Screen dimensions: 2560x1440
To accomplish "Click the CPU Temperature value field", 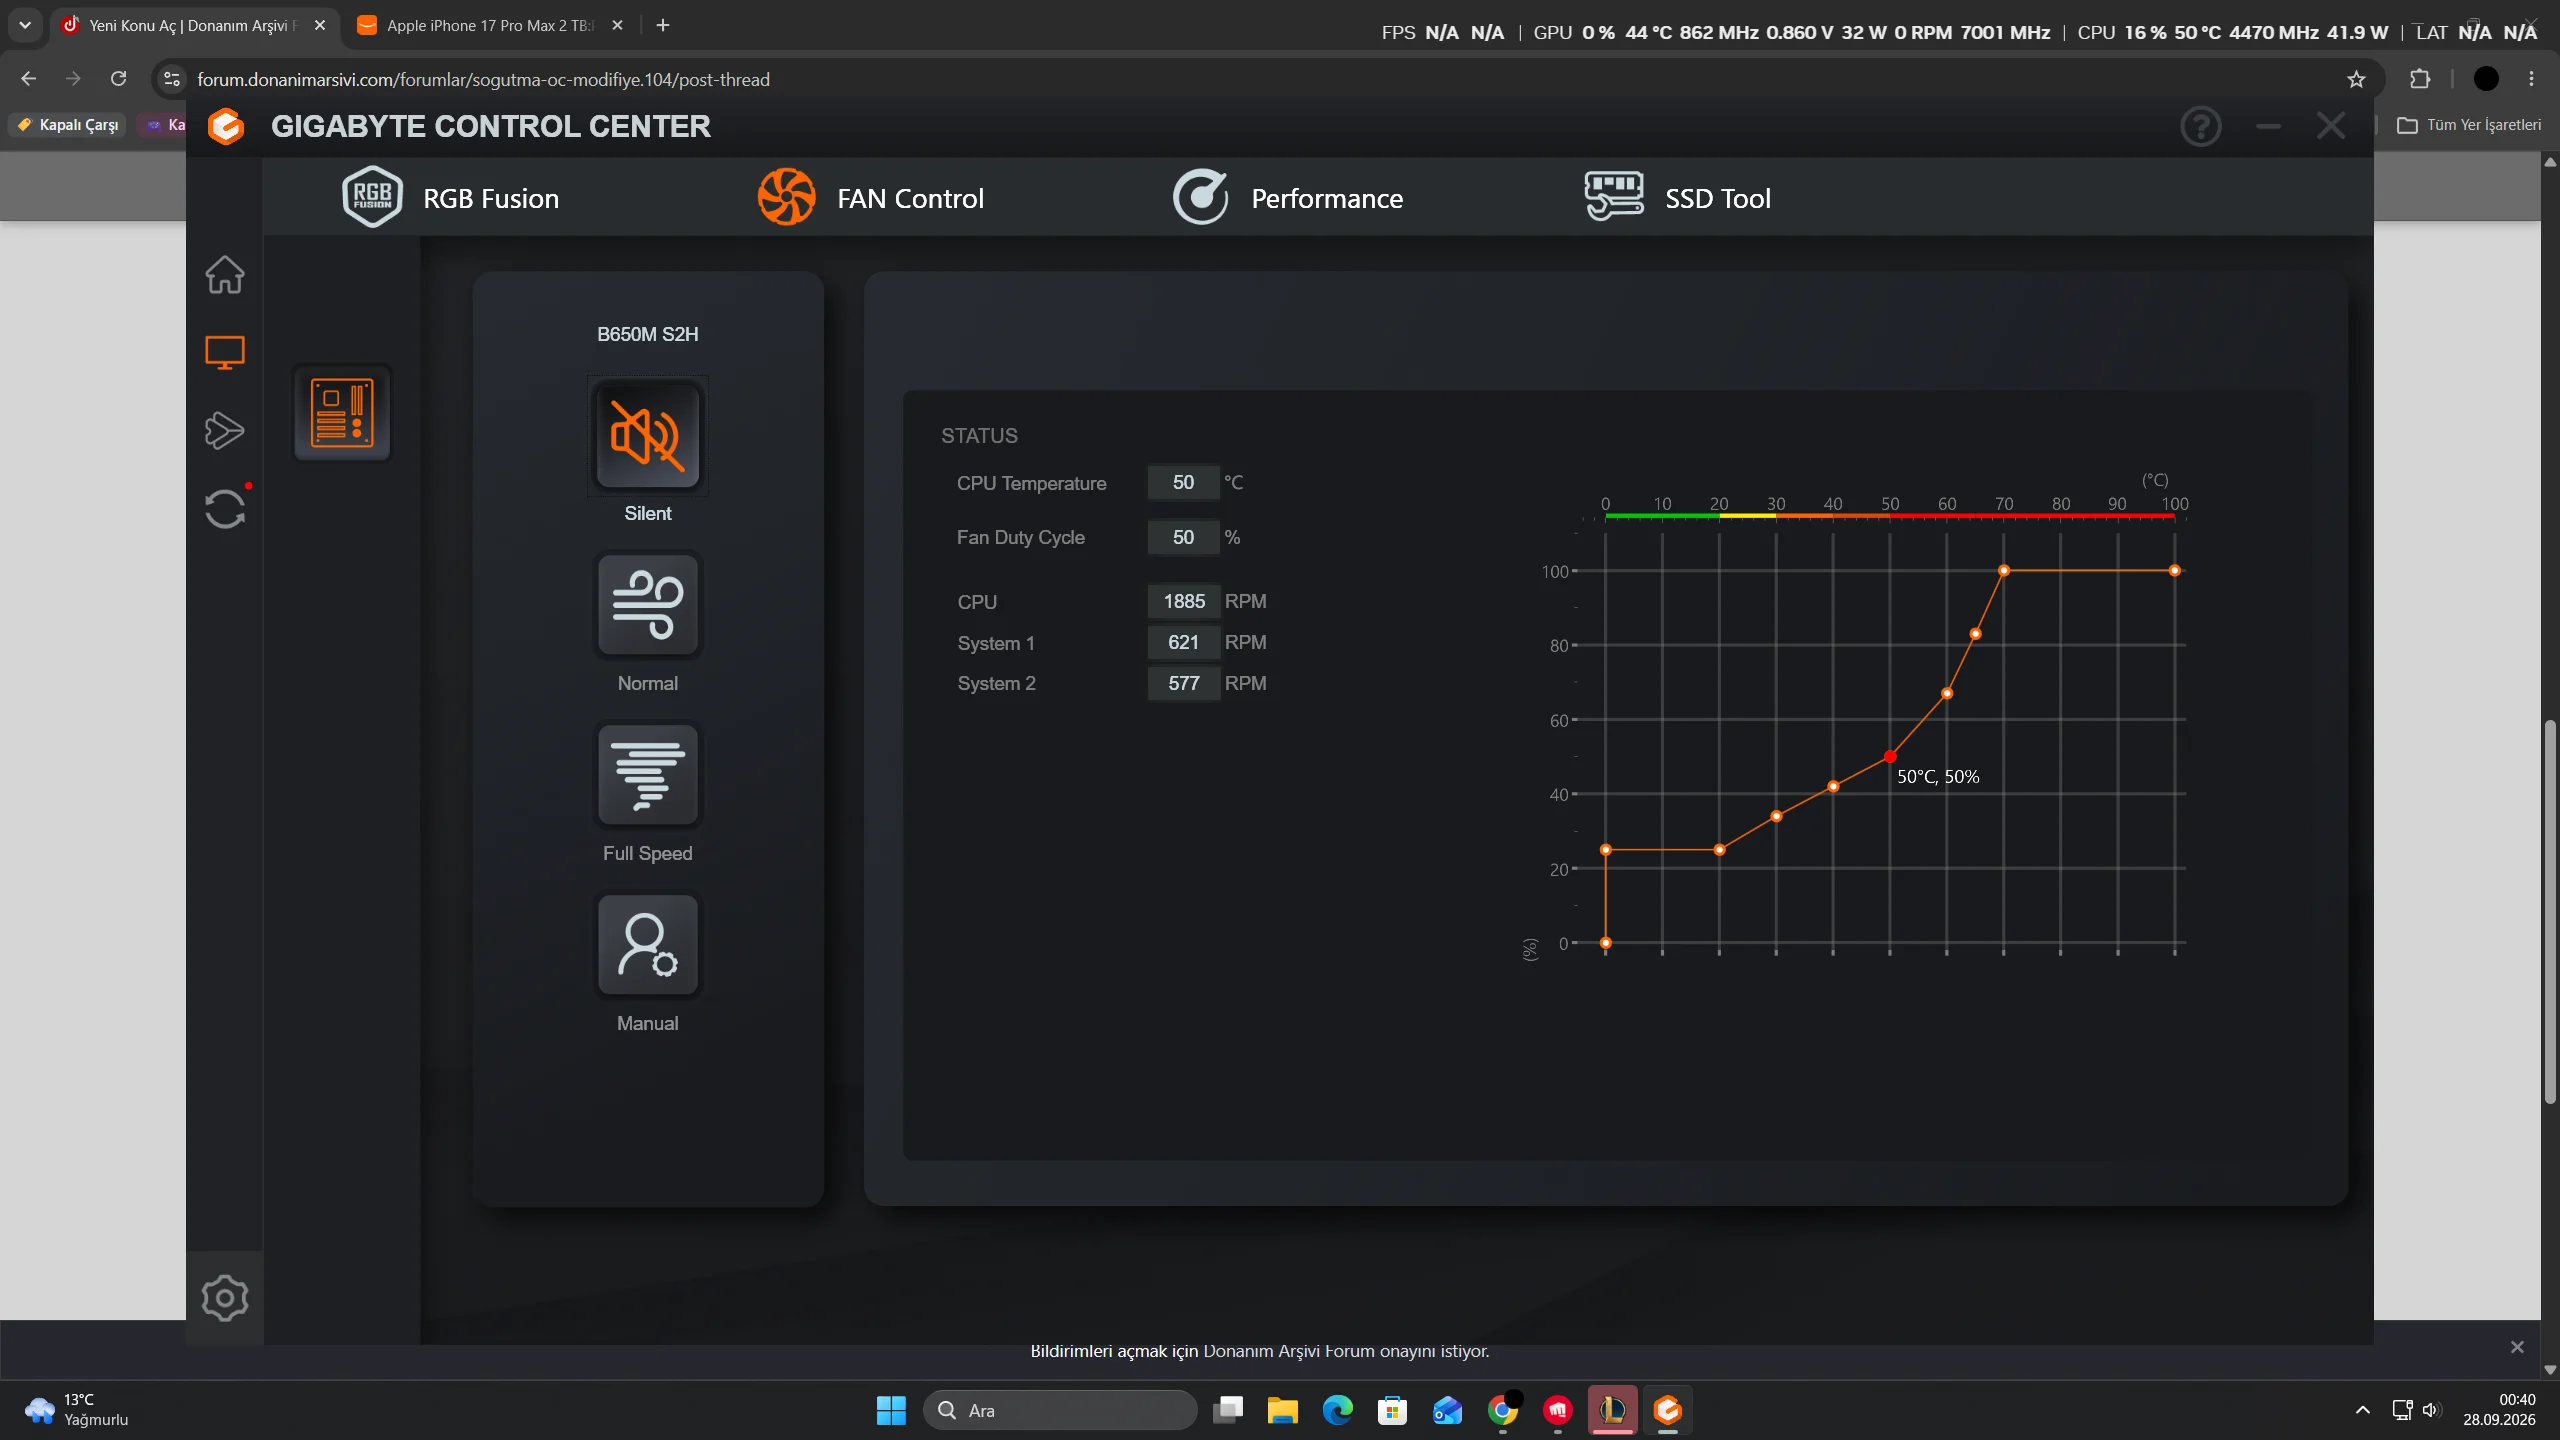I will tap(1183, 483).
